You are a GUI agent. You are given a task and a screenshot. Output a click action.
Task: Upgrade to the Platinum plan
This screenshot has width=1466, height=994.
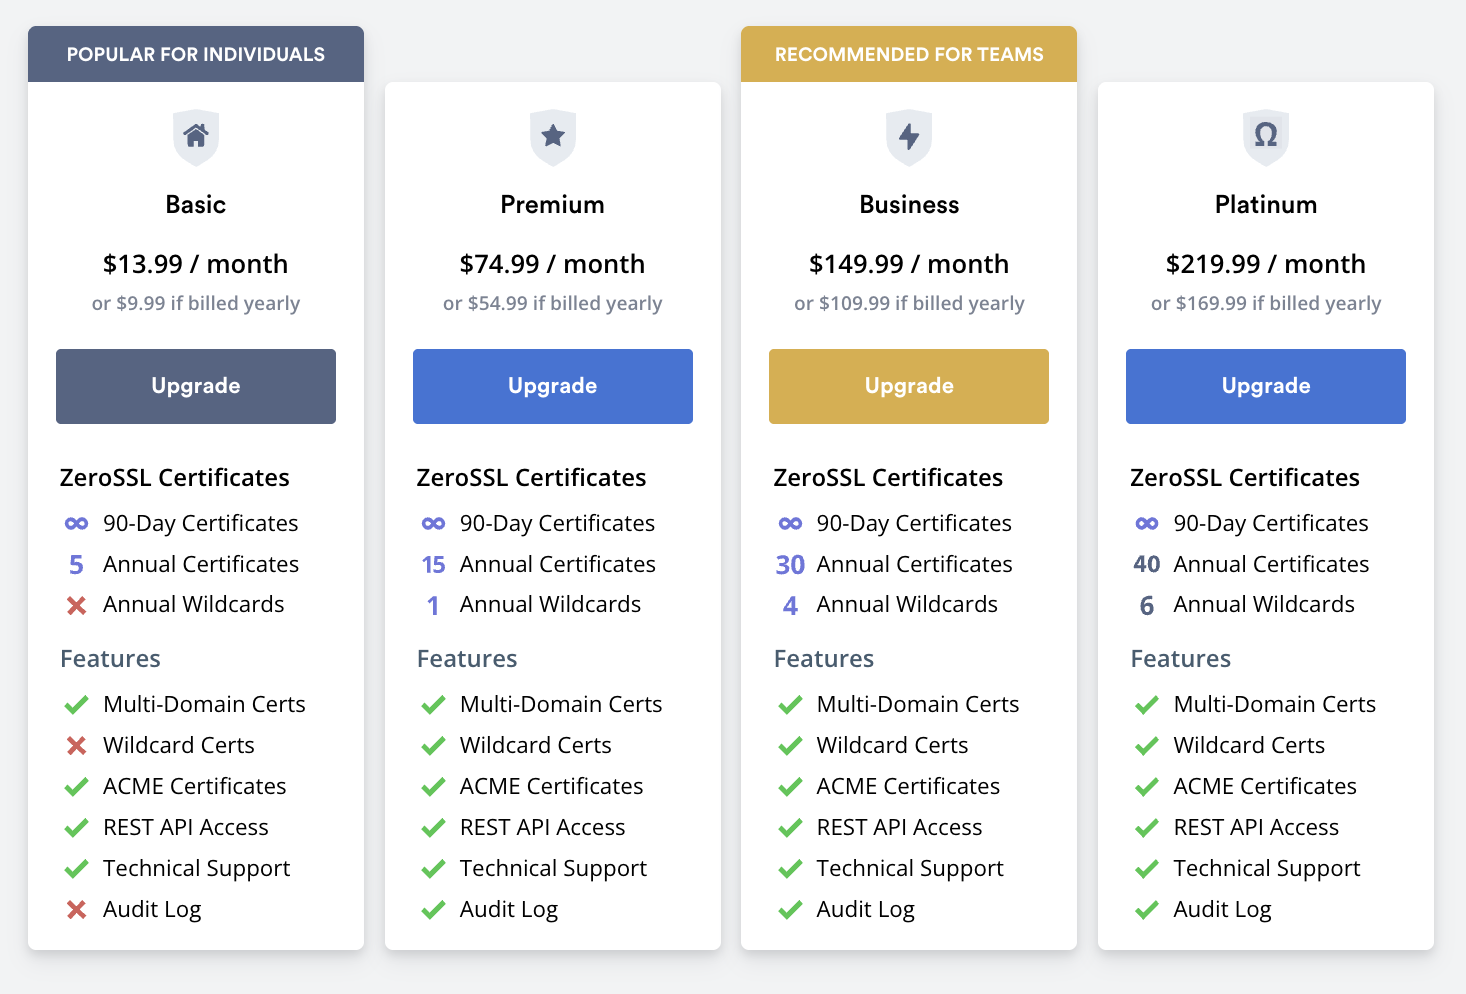[1266, 386]
